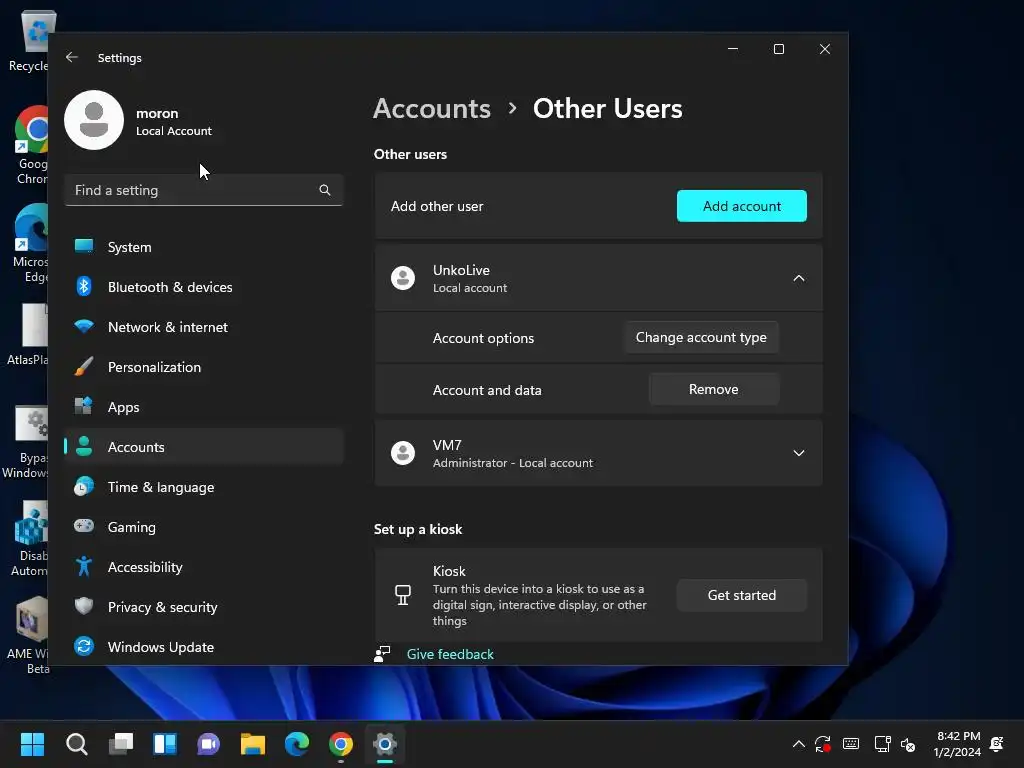Viewport: 1024px width, 768px height.
Task: Open the clock showing 8:42 PM
Action: tap(957, 744)
